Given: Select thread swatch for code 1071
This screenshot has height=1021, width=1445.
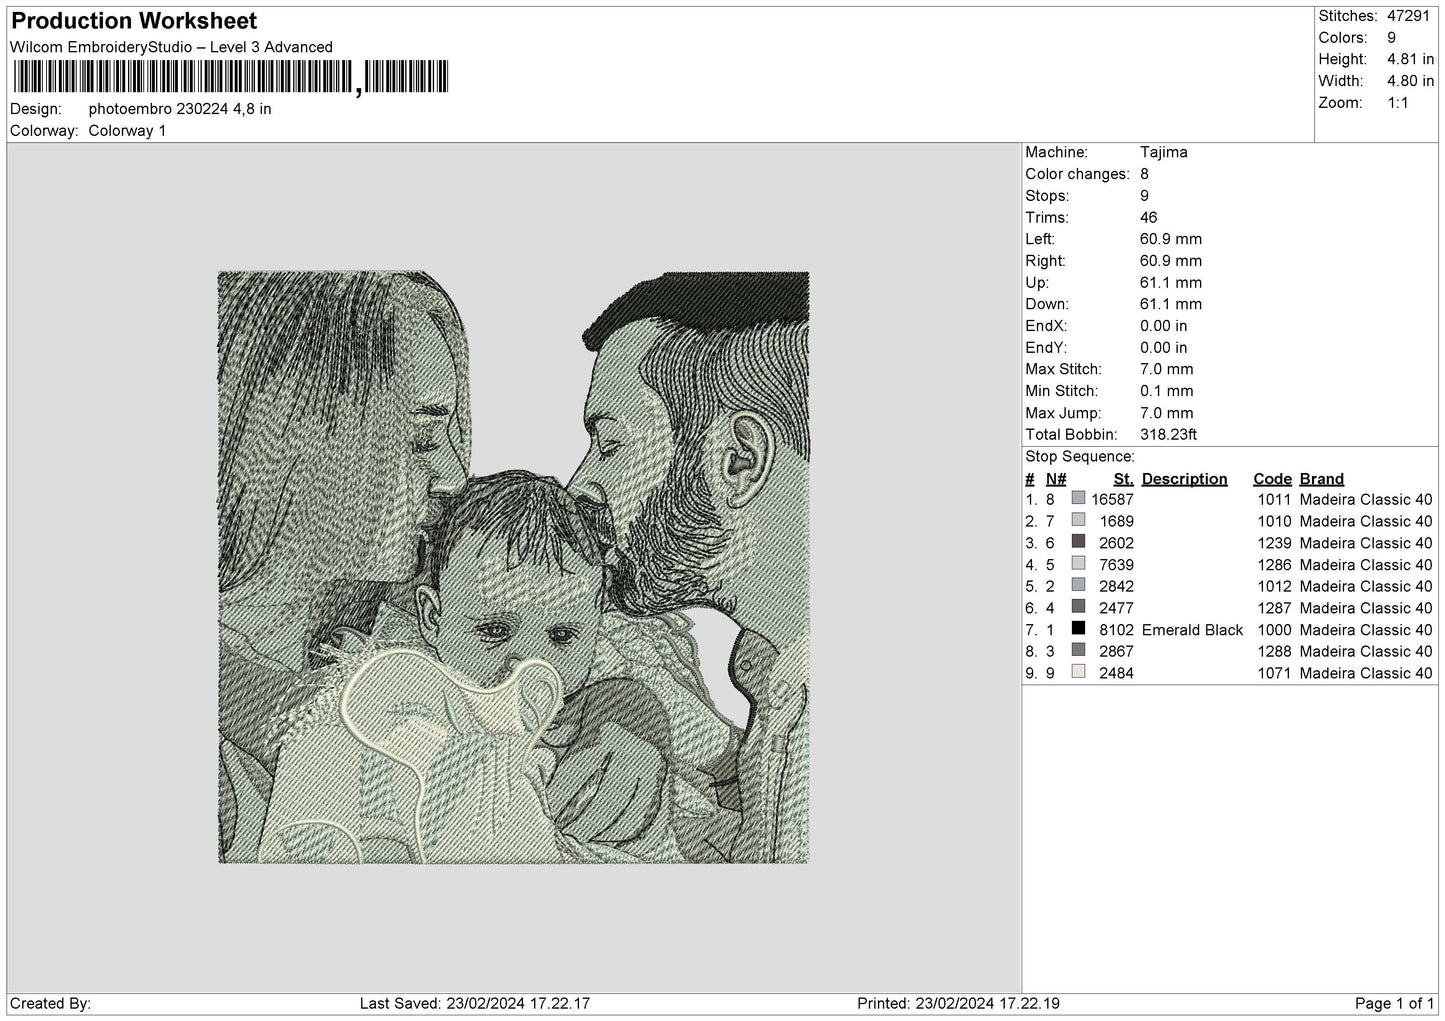Looking at the screenshot, I should [1078, 672].
